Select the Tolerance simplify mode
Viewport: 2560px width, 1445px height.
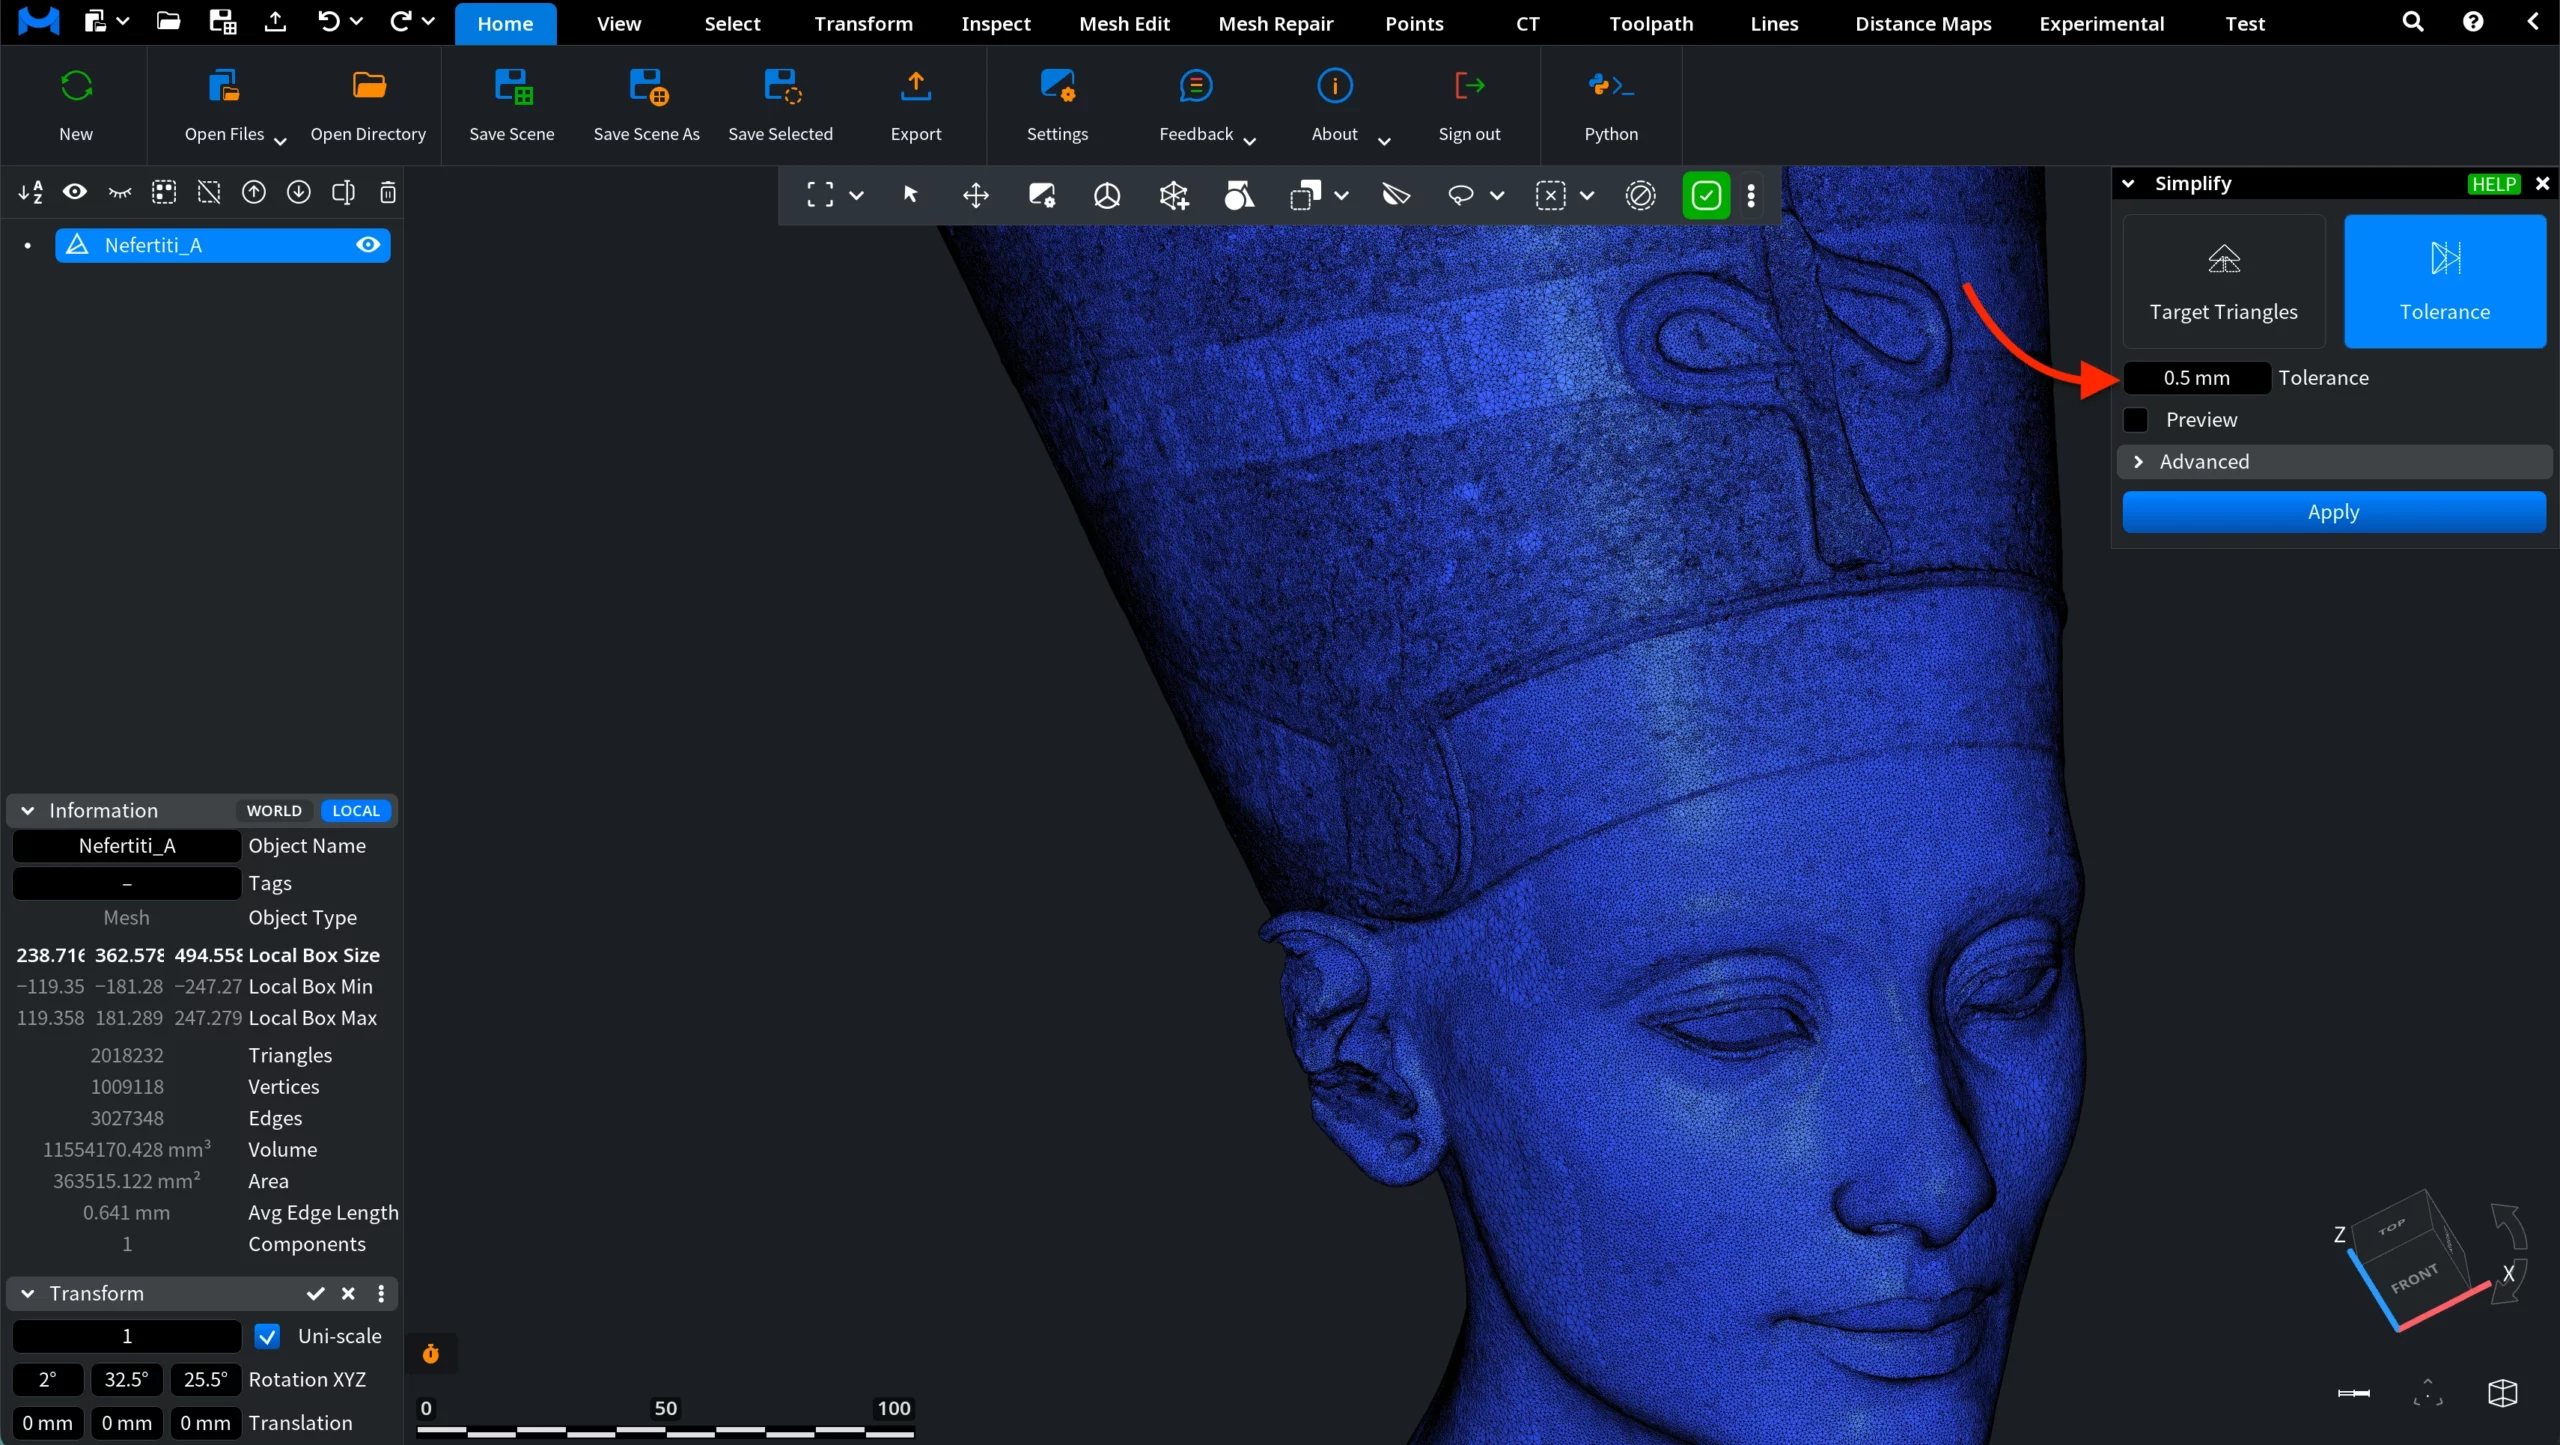[2445, 281]
